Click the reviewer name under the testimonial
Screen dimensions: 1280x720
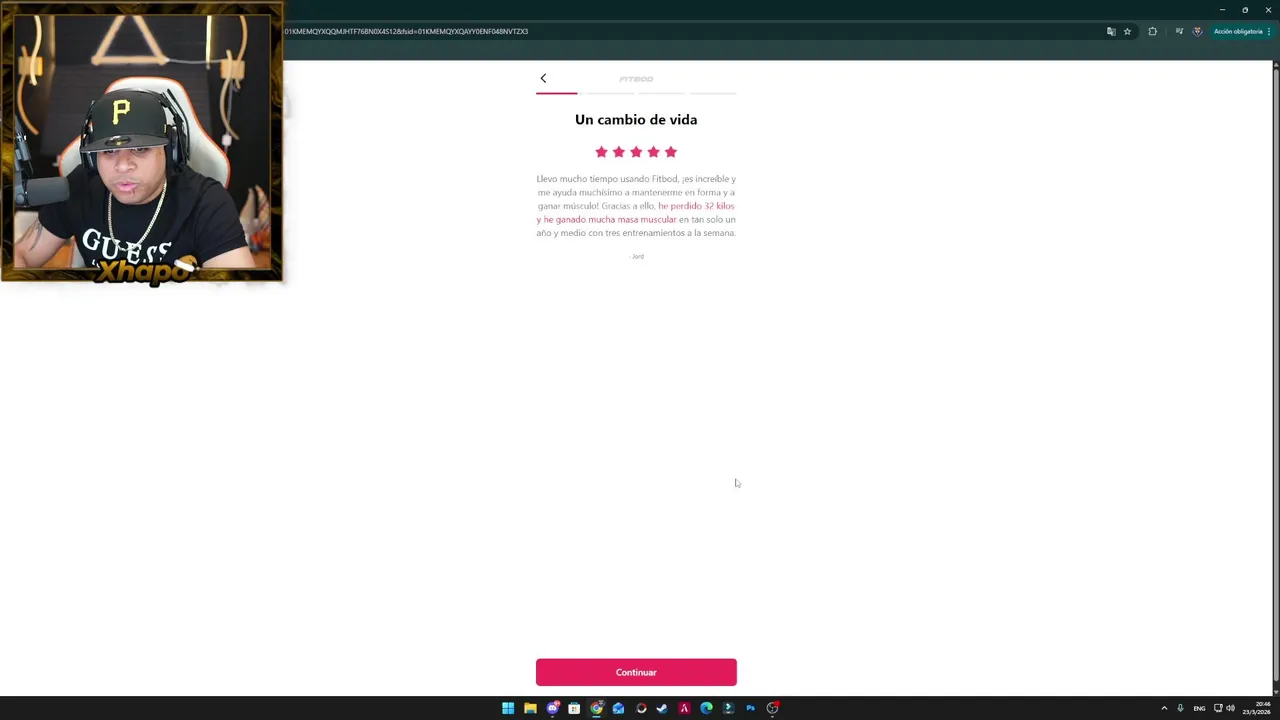637,256
